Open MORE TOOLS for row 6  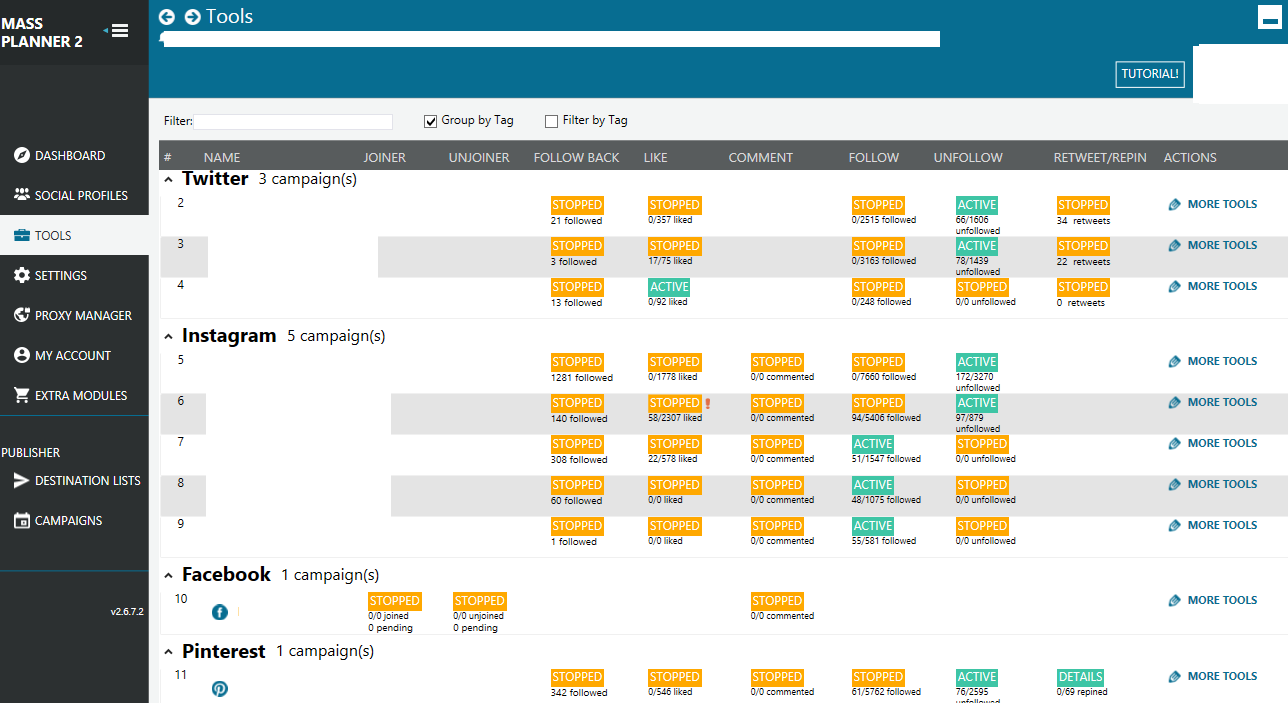pyautogui.click(x=1222, y=402)
